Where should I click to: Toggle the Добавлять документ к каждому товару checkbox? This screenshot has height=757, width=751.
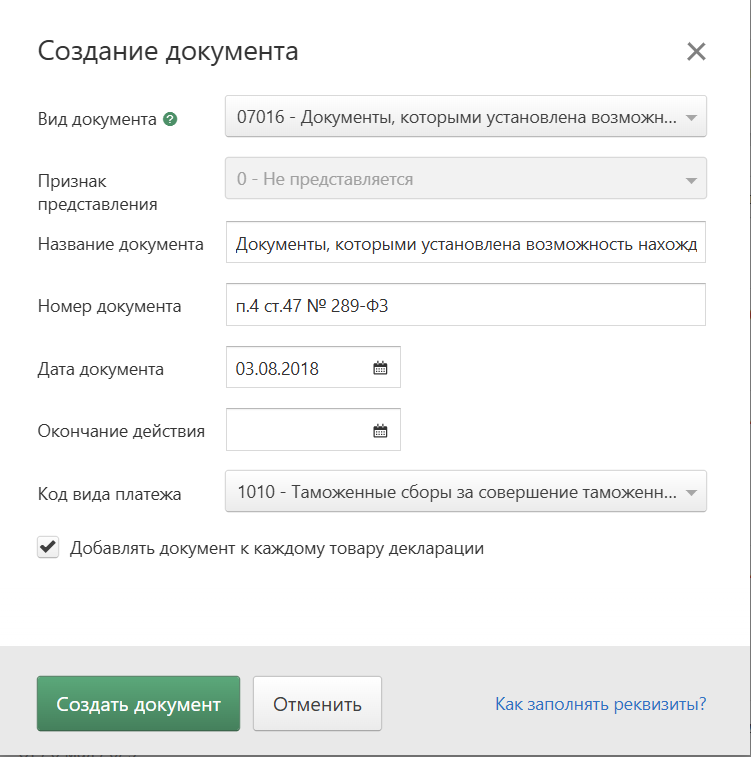coord(48,547)
